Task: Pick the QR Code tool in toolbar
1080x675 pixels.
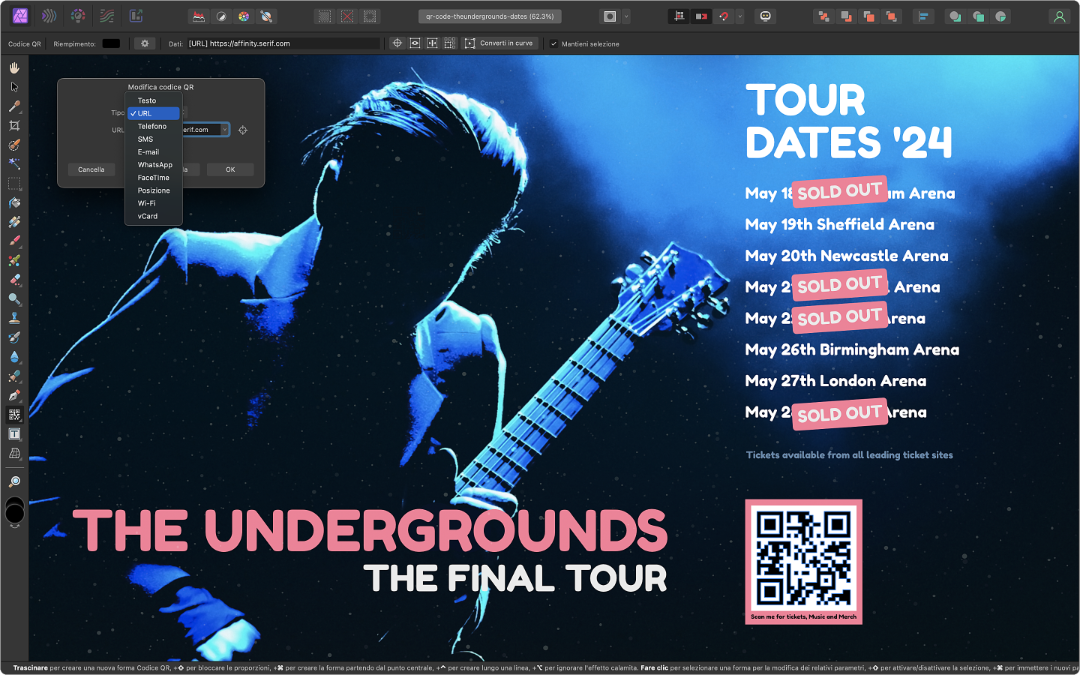Action: click(14, 415)
